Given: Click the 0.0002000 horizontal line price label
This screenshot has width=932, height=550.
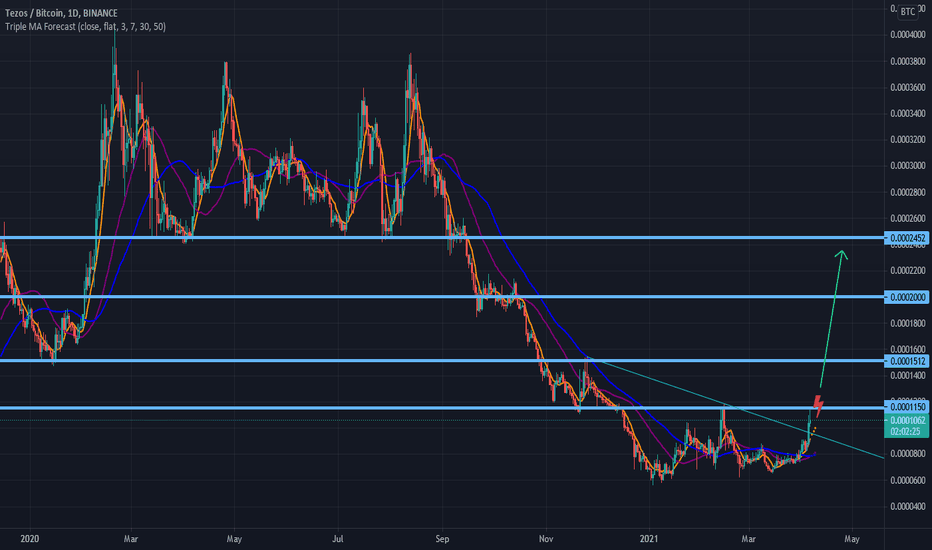Looking at the screenshot, I should [x=906, y=297].
